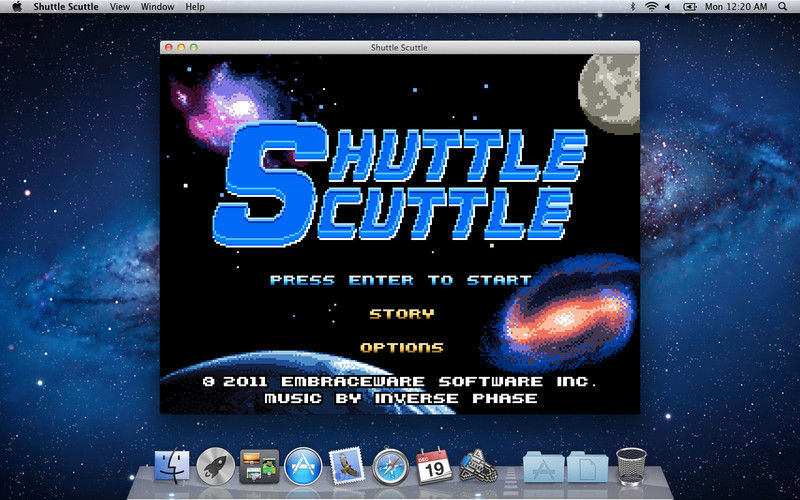Open Launchpad rocket icon in Dock
The width and height of the screenshot is (800, 500).
[216, 466]
